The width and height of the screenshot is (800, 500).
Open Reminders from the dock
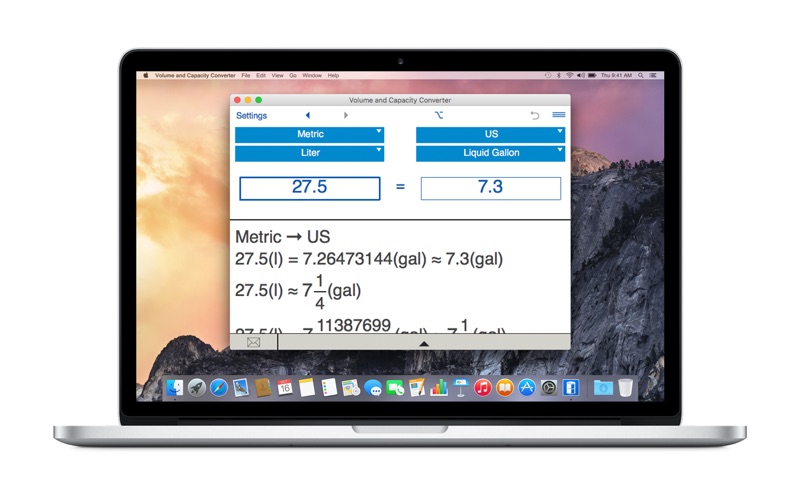(x=329, y=388)
